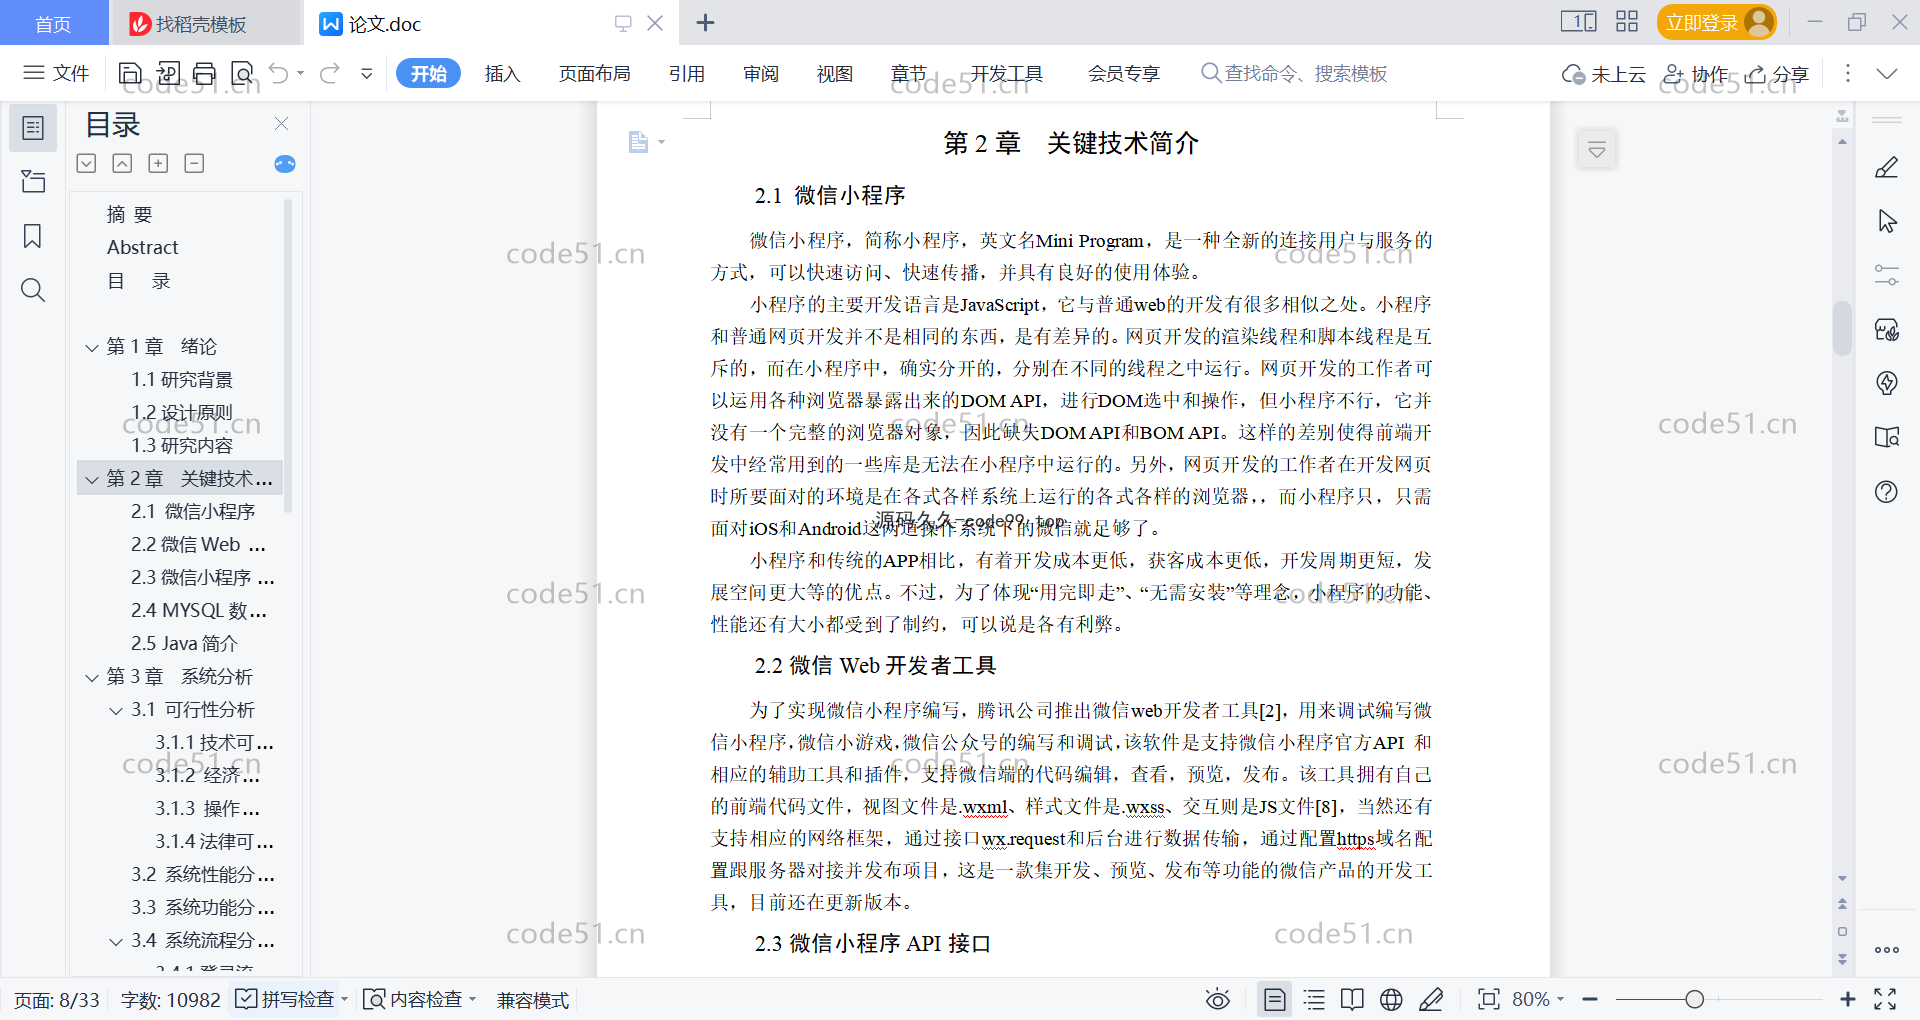Switch to reading layout view icon
Image resolution: width=1920 pixels, height=1020 pixels.
1352,999
